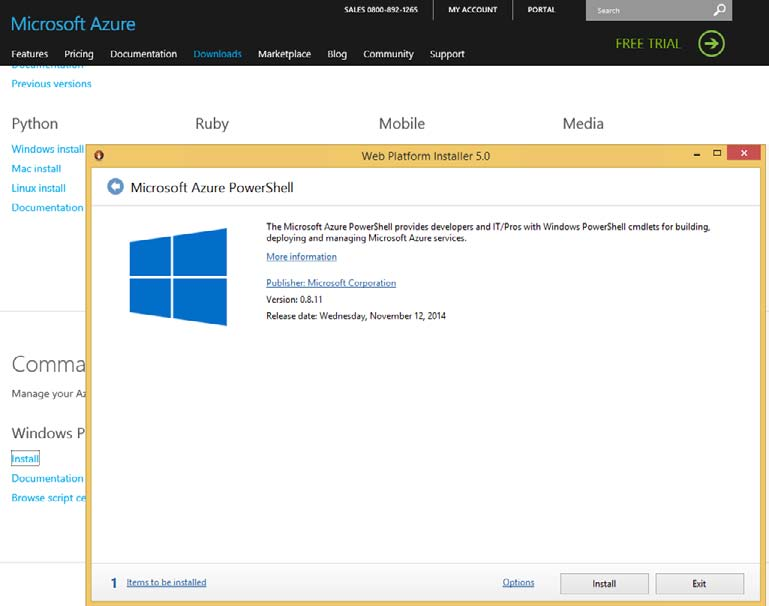Maximize the Web Platform Installer window

point(717,154)
